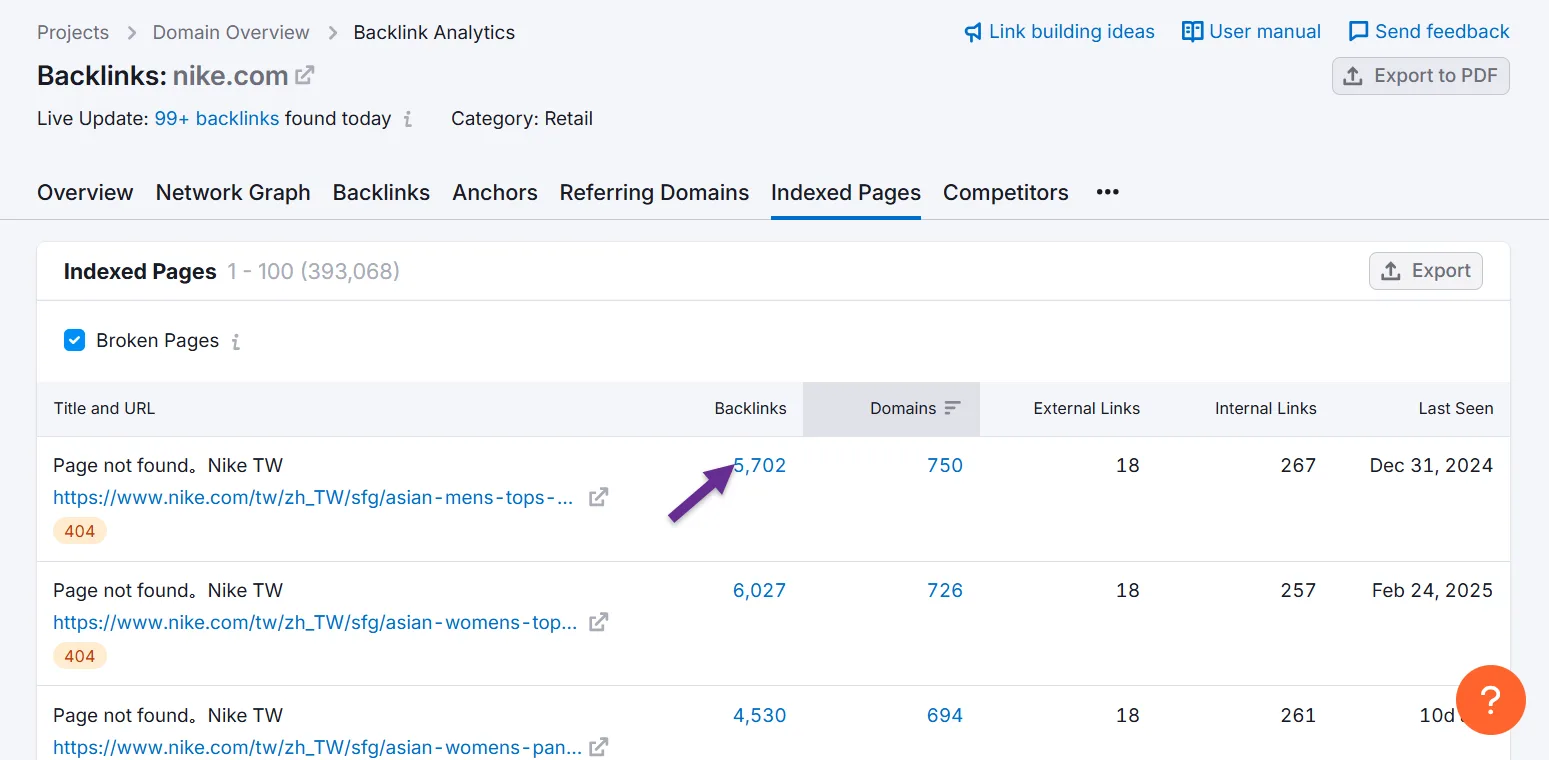Screen dimensions: 1549x760
Task: Go to Domain Overview breadcrumb
Action: click(x=231, y=32)
